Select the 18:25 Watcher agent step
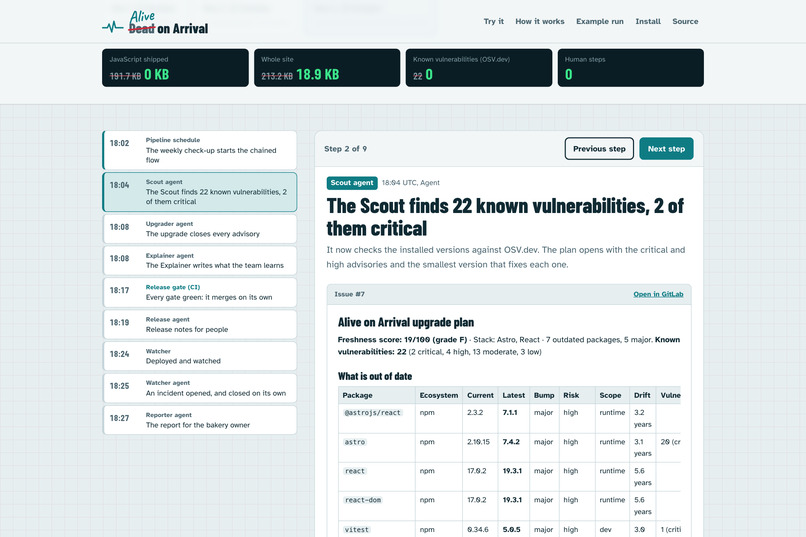The image size is (806, 537). tap(200, 388)
